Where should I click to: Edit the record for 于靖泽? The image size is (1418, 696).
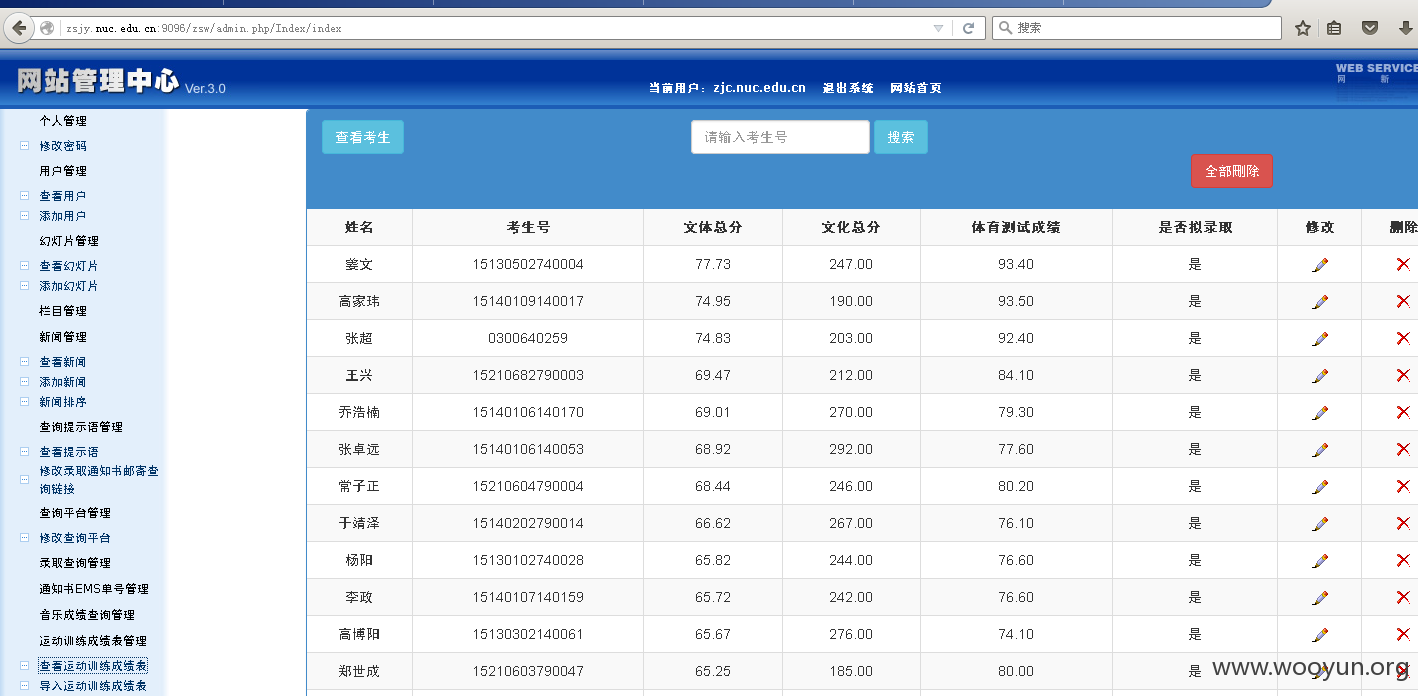1320,524
